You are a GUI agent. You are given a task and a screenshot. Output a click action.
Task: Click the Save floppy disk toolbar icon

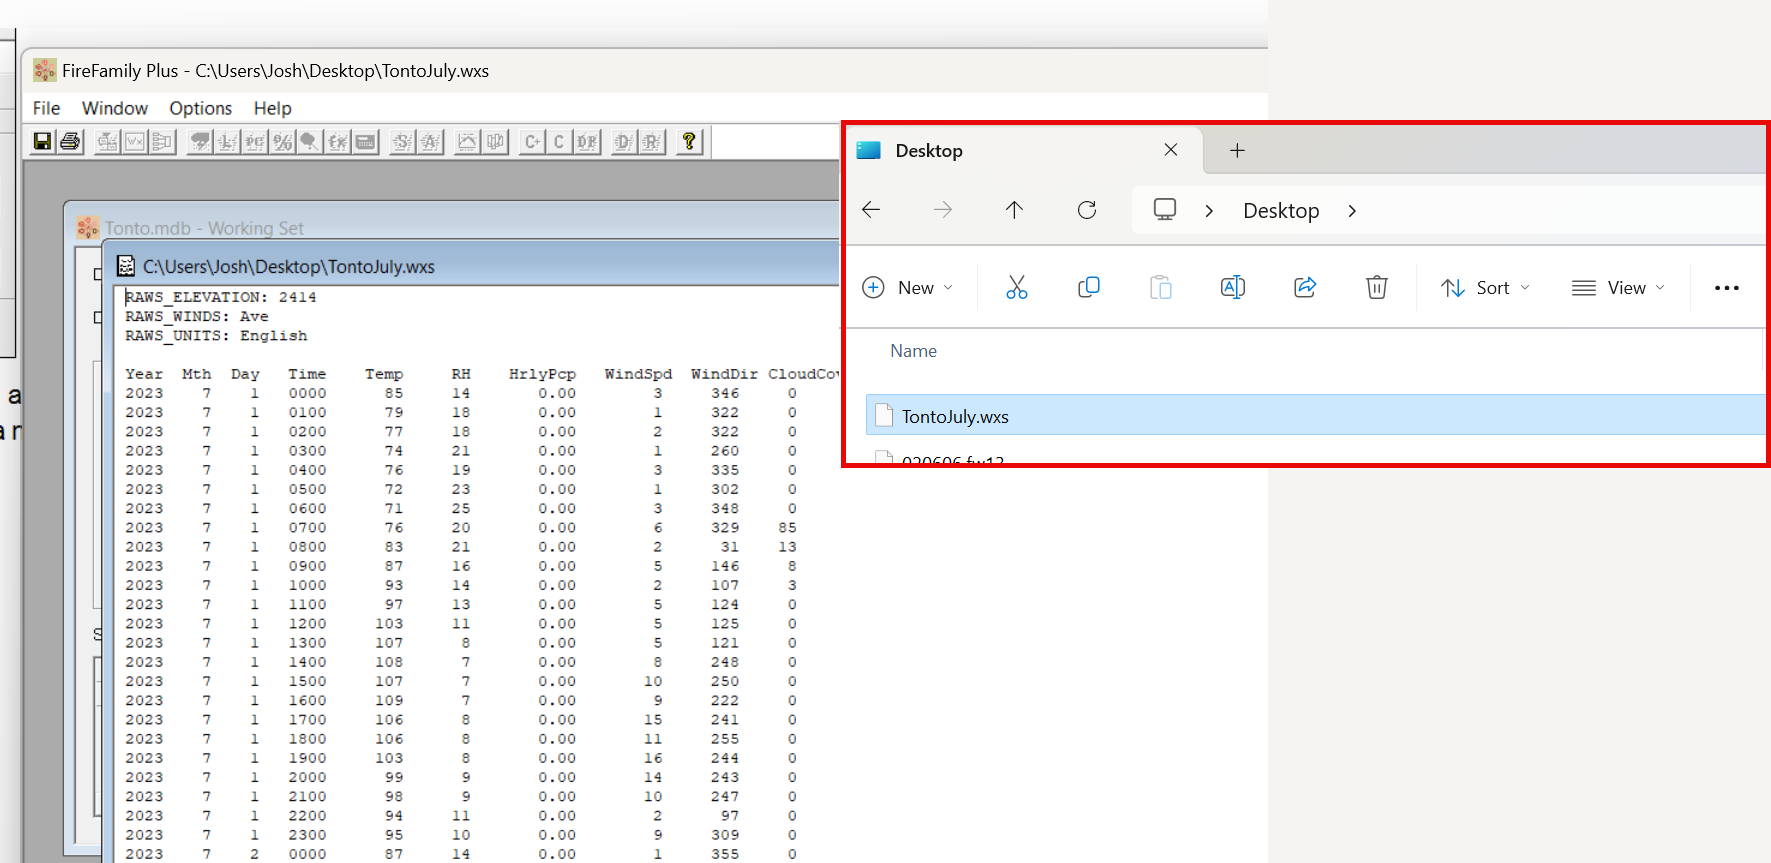click(x=42, y=141)
